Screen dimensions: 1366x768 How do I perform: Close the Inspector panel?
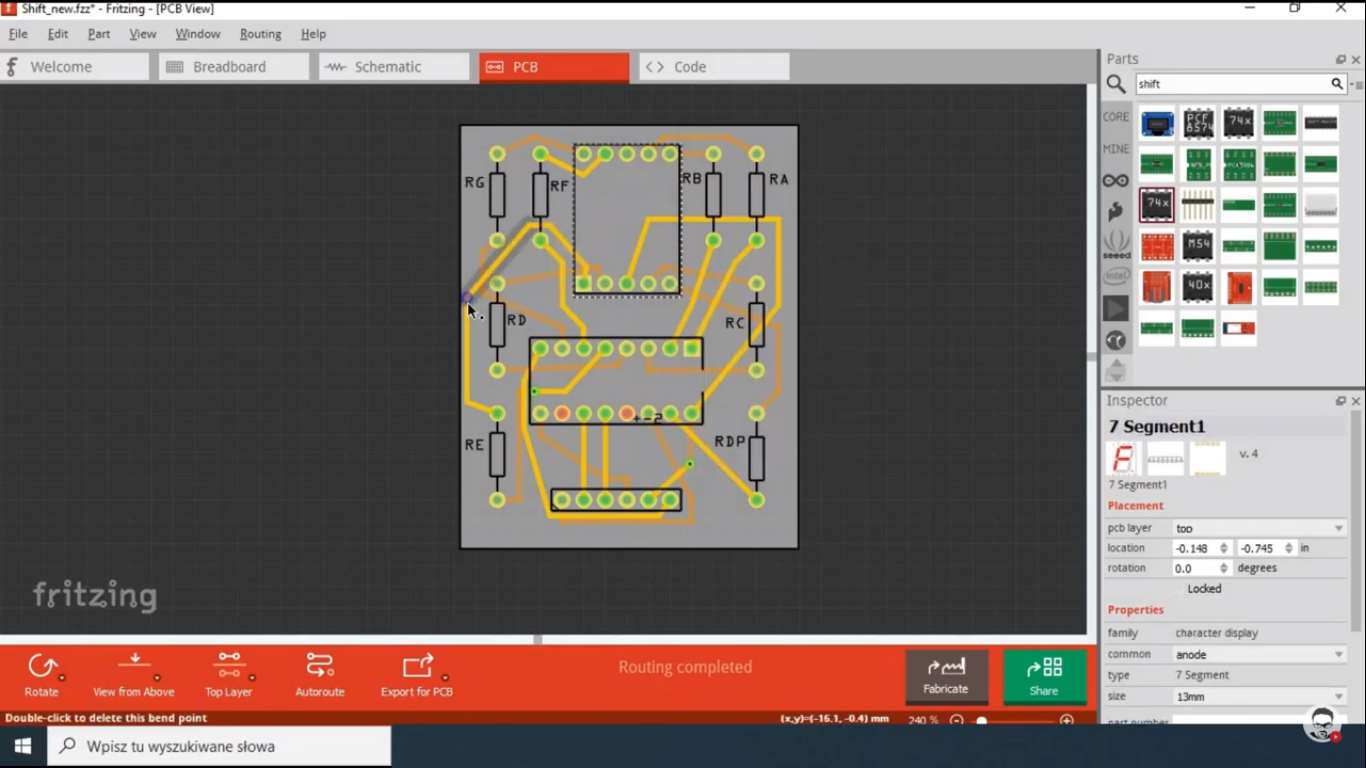click(1356, 401)
